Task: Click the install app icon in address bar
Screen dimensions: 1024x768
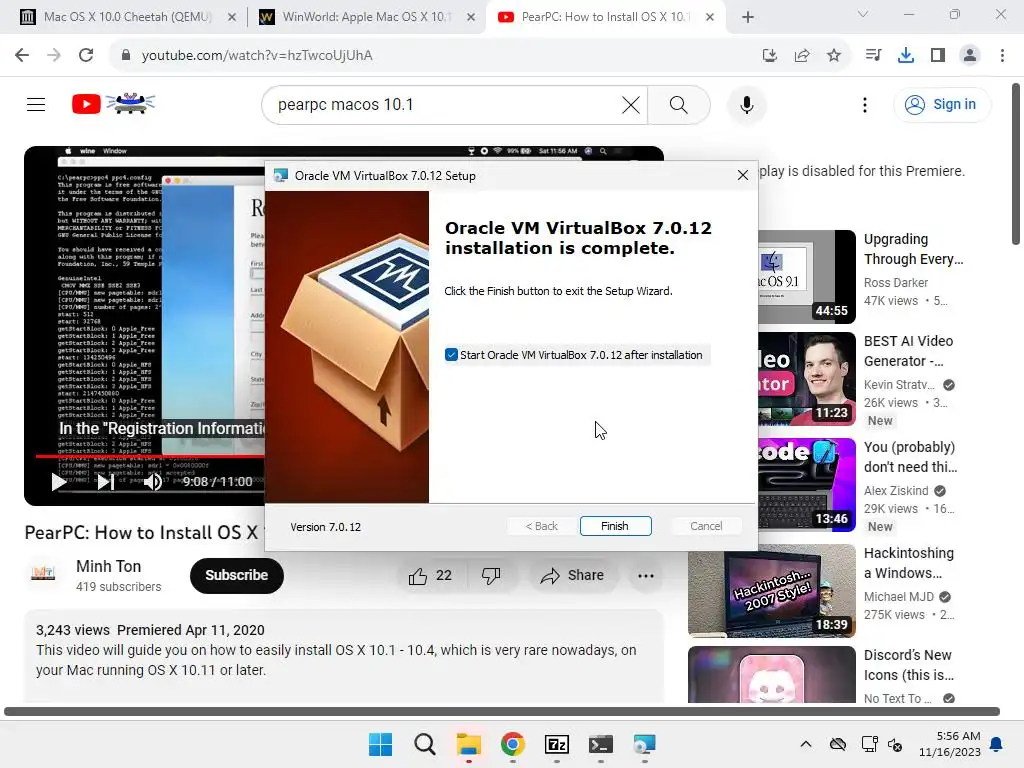Action: coord(770,56)
